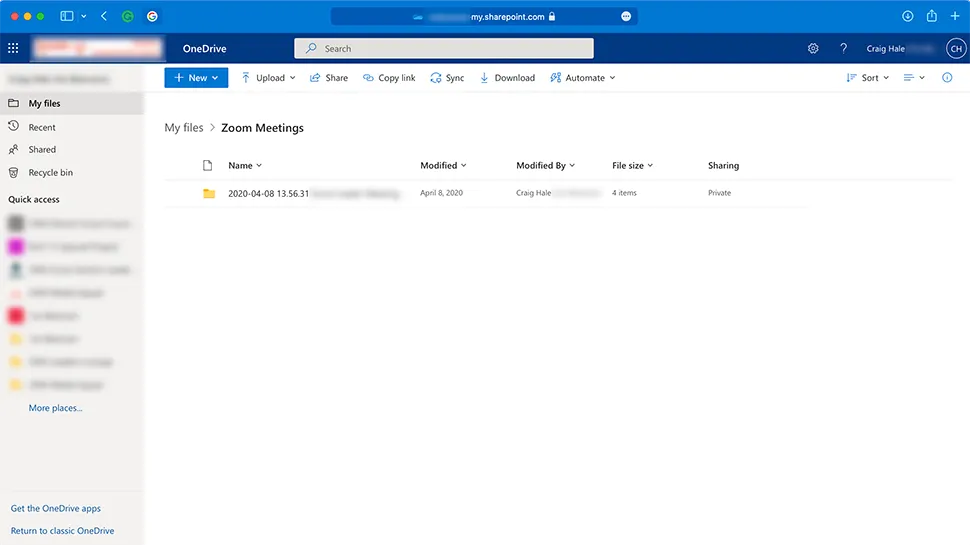Open the information details pane icon

pos(947,78)
